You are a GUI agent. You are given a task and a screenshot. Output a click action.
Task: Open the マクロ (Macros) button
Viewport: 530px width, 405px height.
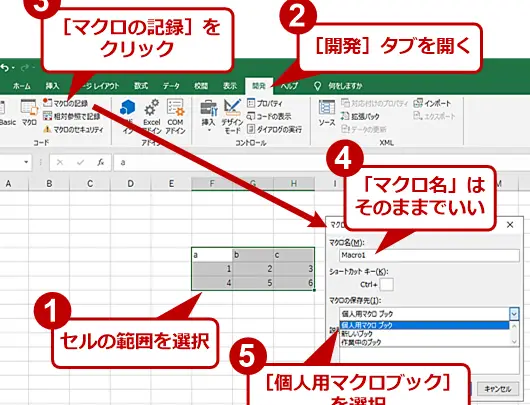click(29, 113)
